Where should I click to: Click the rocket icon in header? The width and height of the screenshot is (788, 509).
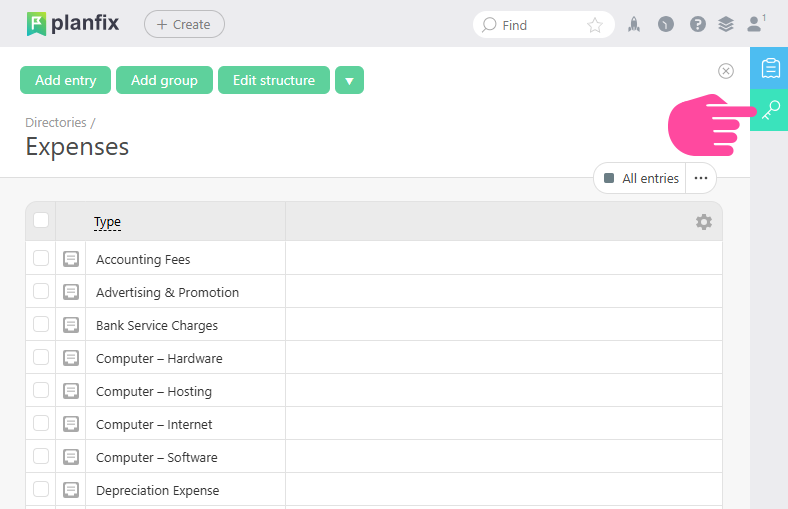click(x=634, y=25)
